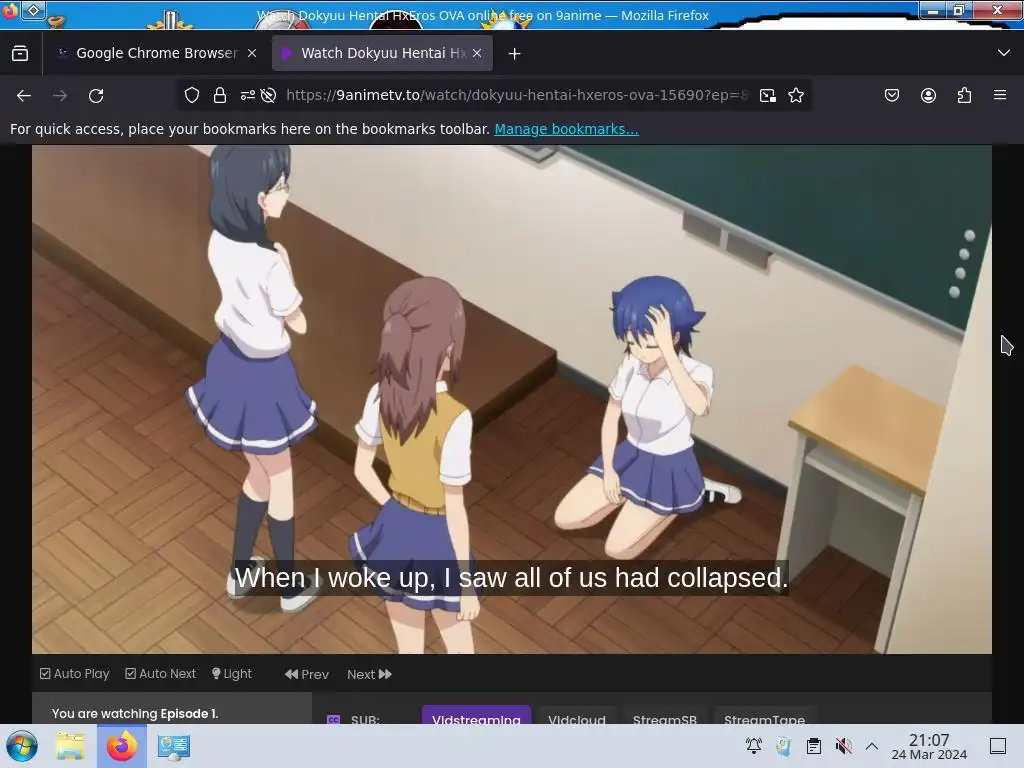The height and width of the screenshot is (768, 1024).
Task: Open the file explorer folder in taskbar
Action: (x=71, y=746)
